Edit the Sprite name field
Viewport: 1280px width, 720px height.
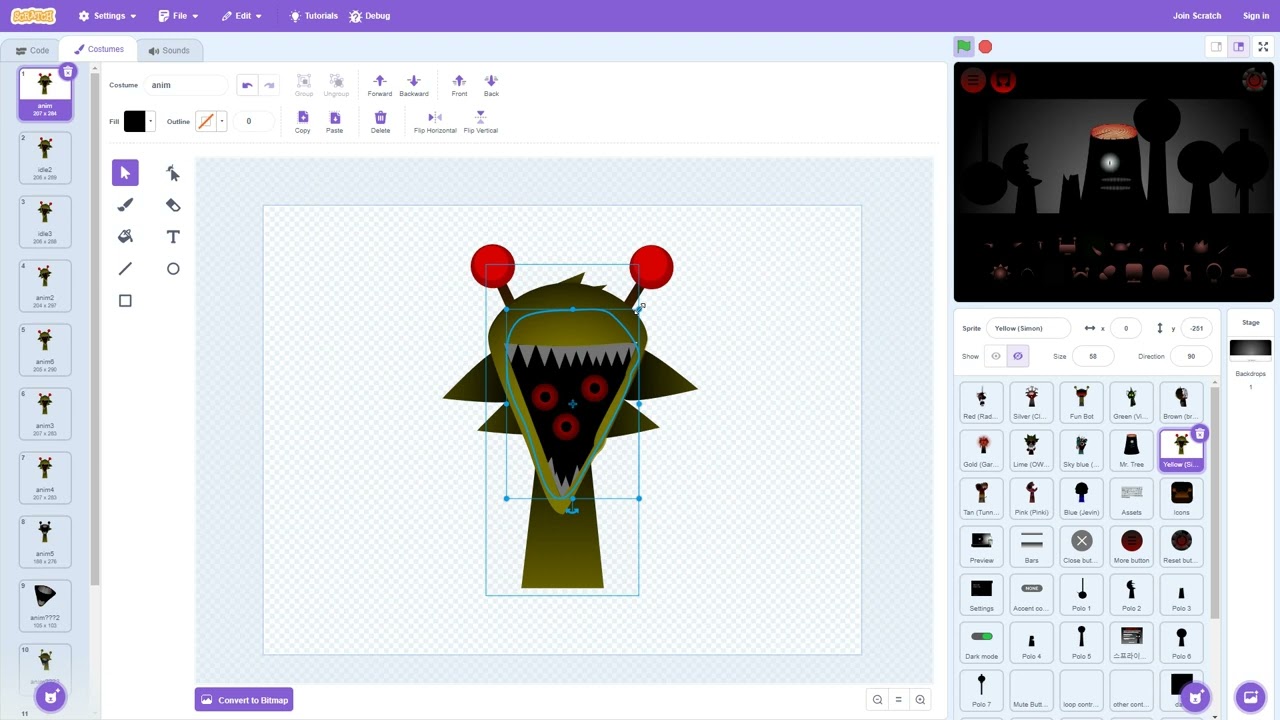(1030, 328)
